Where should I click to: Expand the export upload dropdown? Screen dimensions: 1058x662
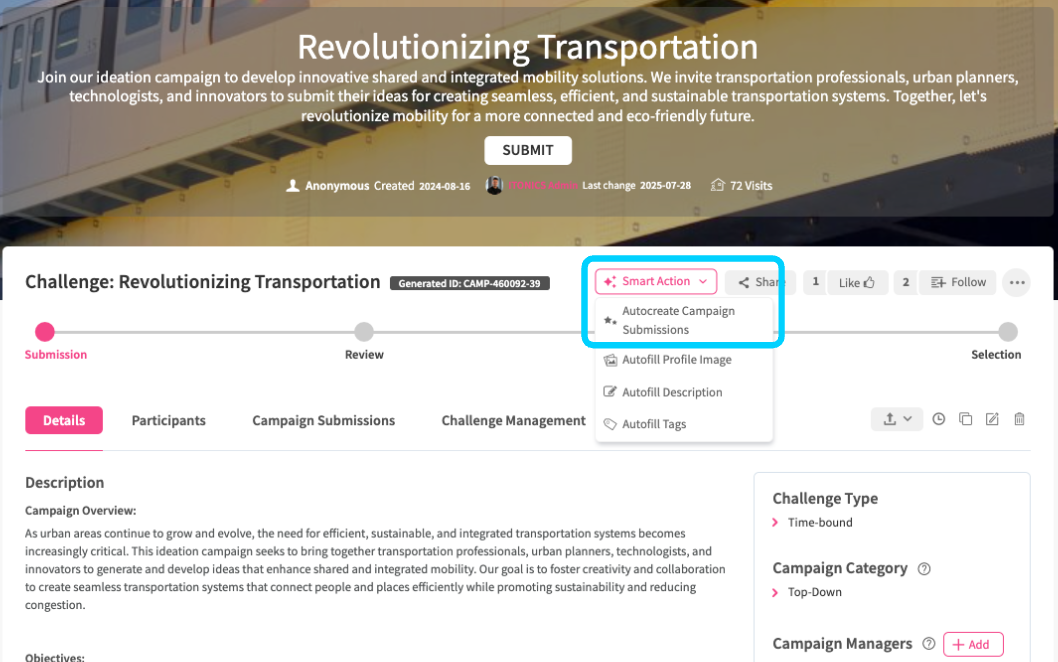896,419
